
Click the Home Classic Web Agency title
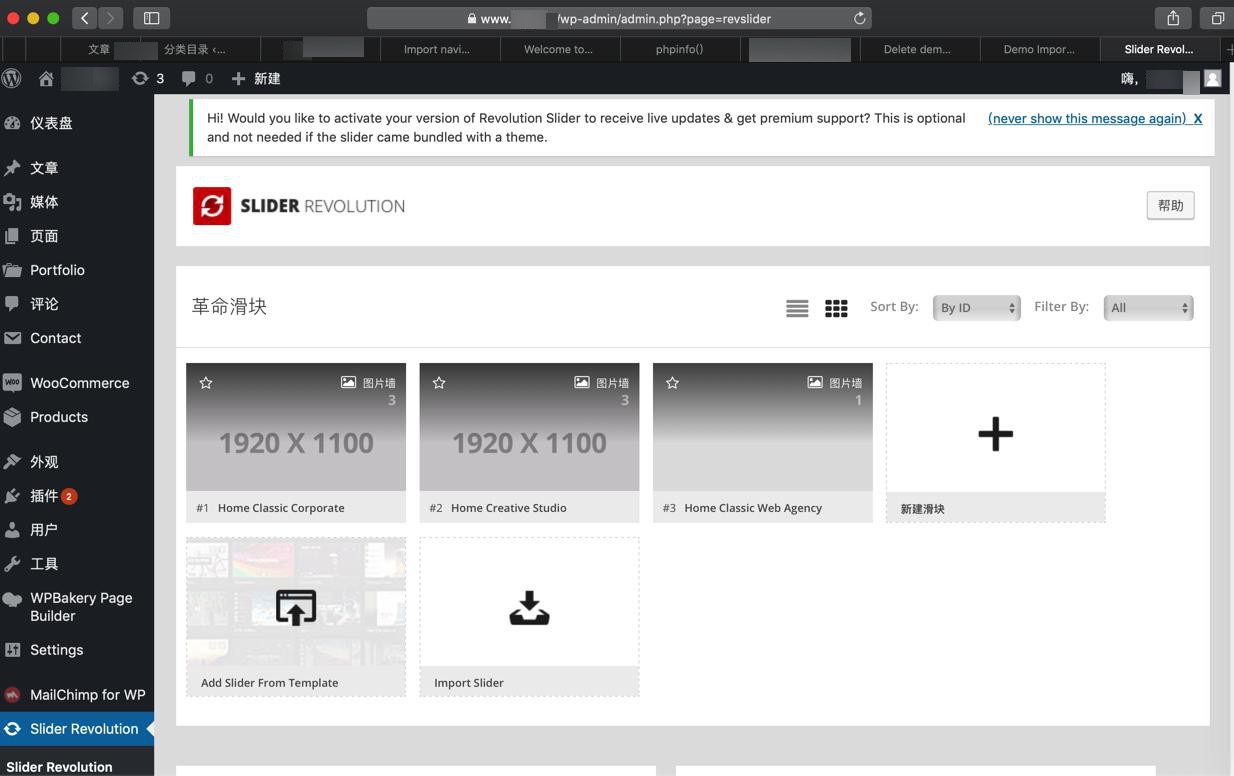pyautogui.click(x=753, y=508)
